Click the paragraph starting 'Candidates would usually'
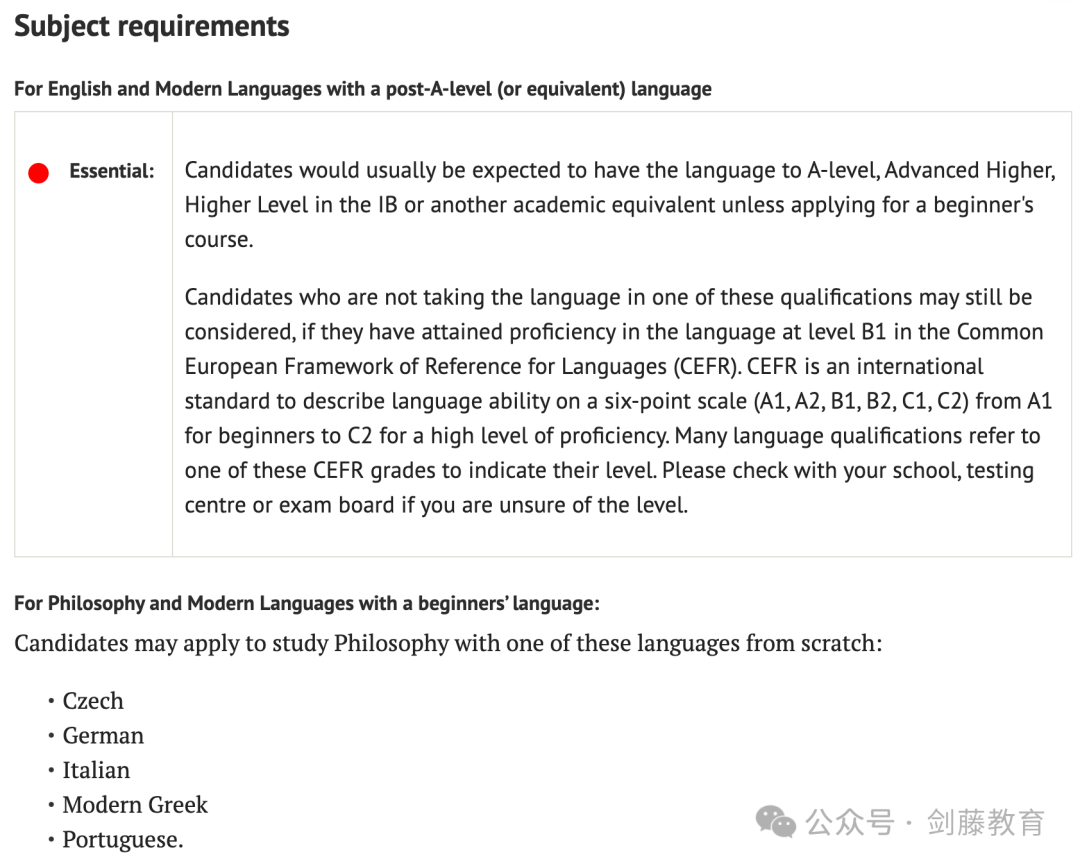 pos(620,205)
